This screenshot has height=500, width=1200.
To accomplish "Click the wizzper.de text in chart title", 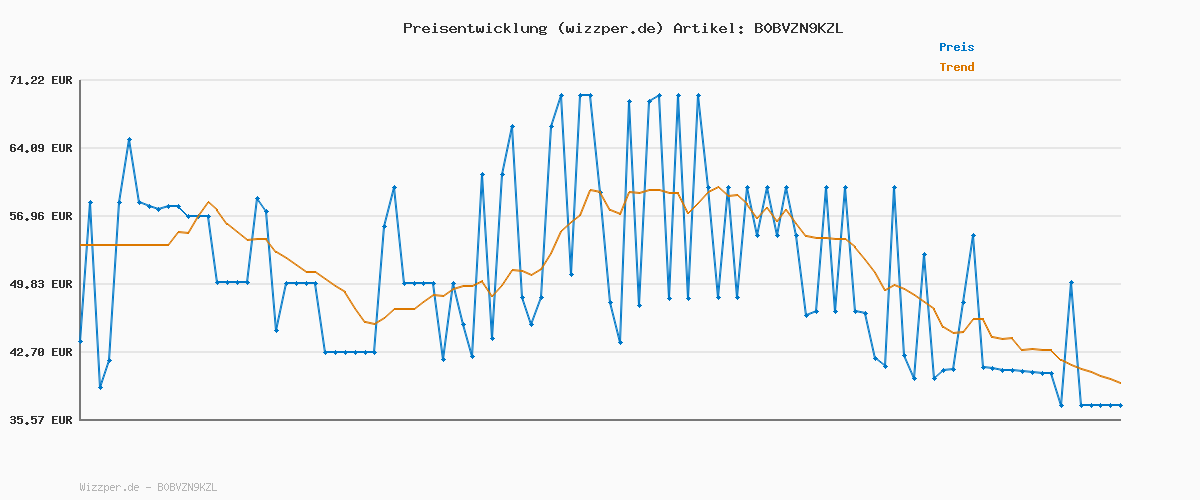I will (610, 28).
